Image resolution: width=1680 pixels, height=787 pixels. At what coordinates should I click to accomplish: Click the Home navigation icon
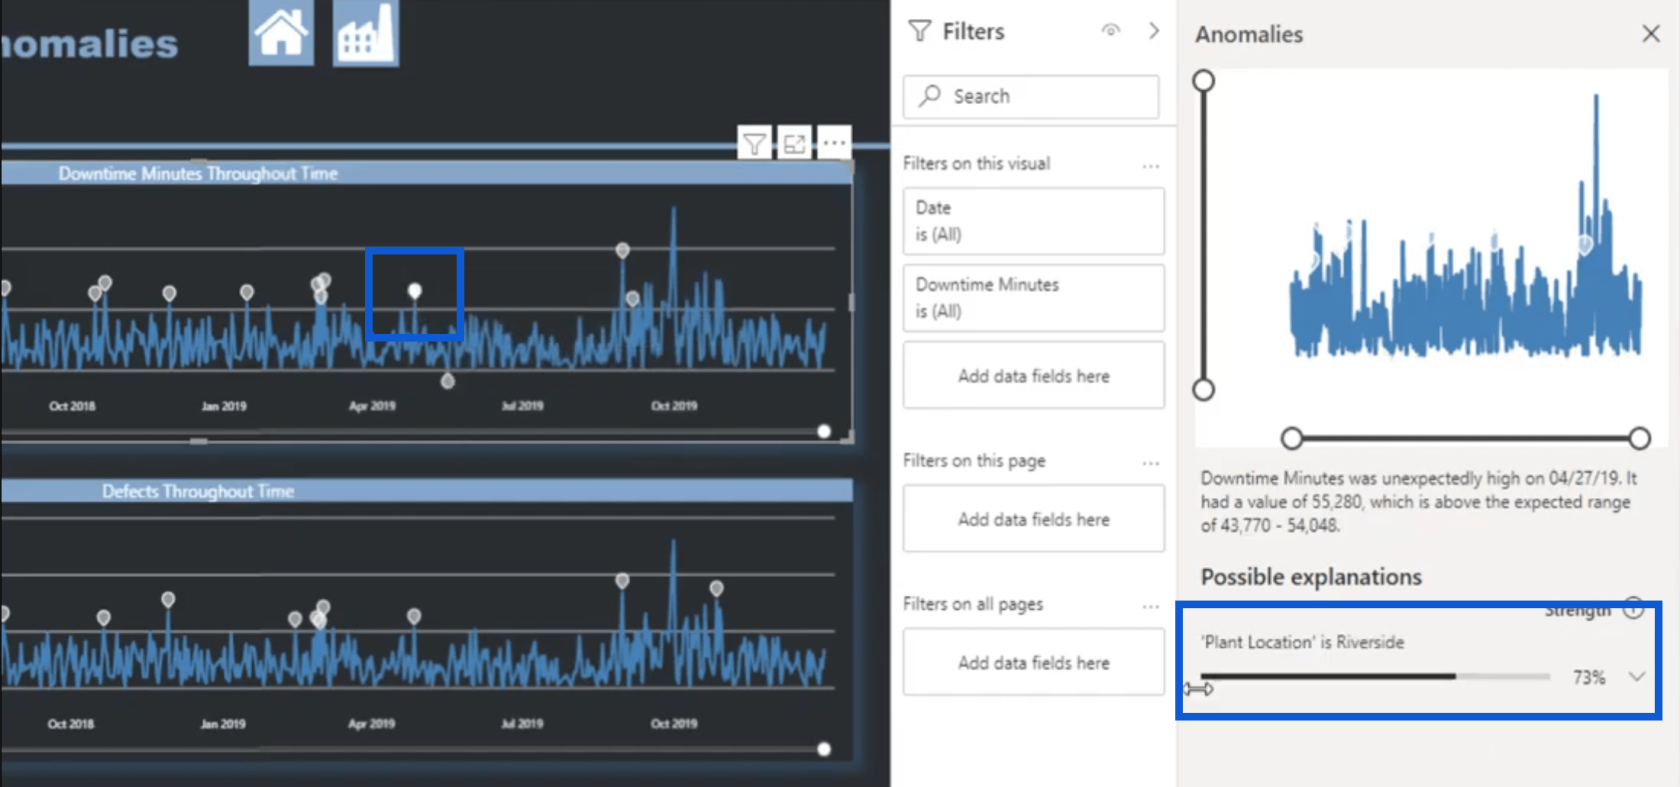tap(281, 32)
